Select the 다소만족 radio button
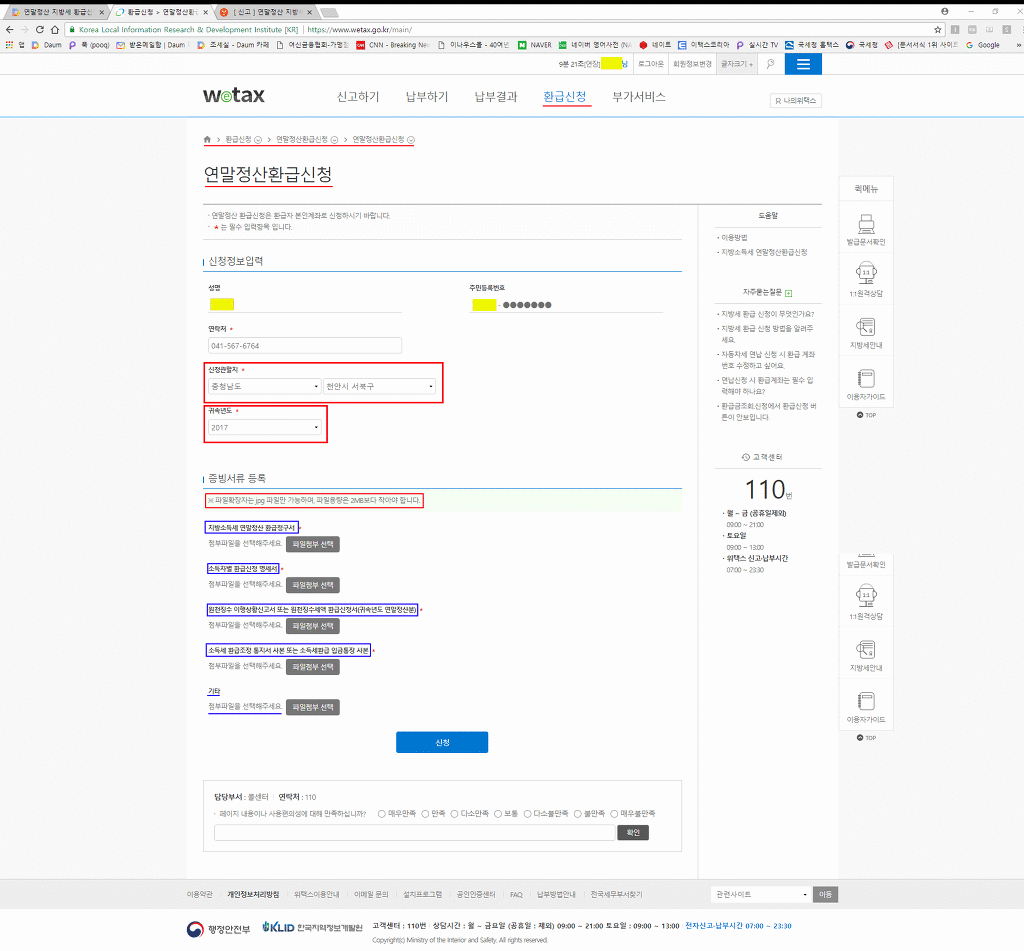Viewport: 1024px width, 951px height. click(454, 814)
